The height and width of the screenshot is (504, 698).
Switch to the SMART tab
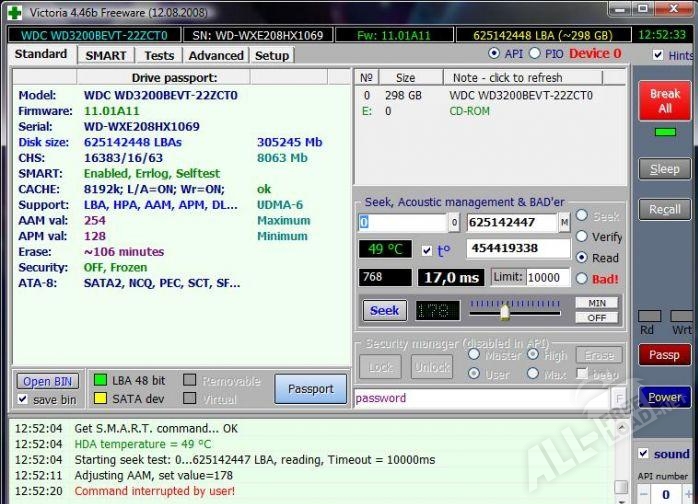105,55
